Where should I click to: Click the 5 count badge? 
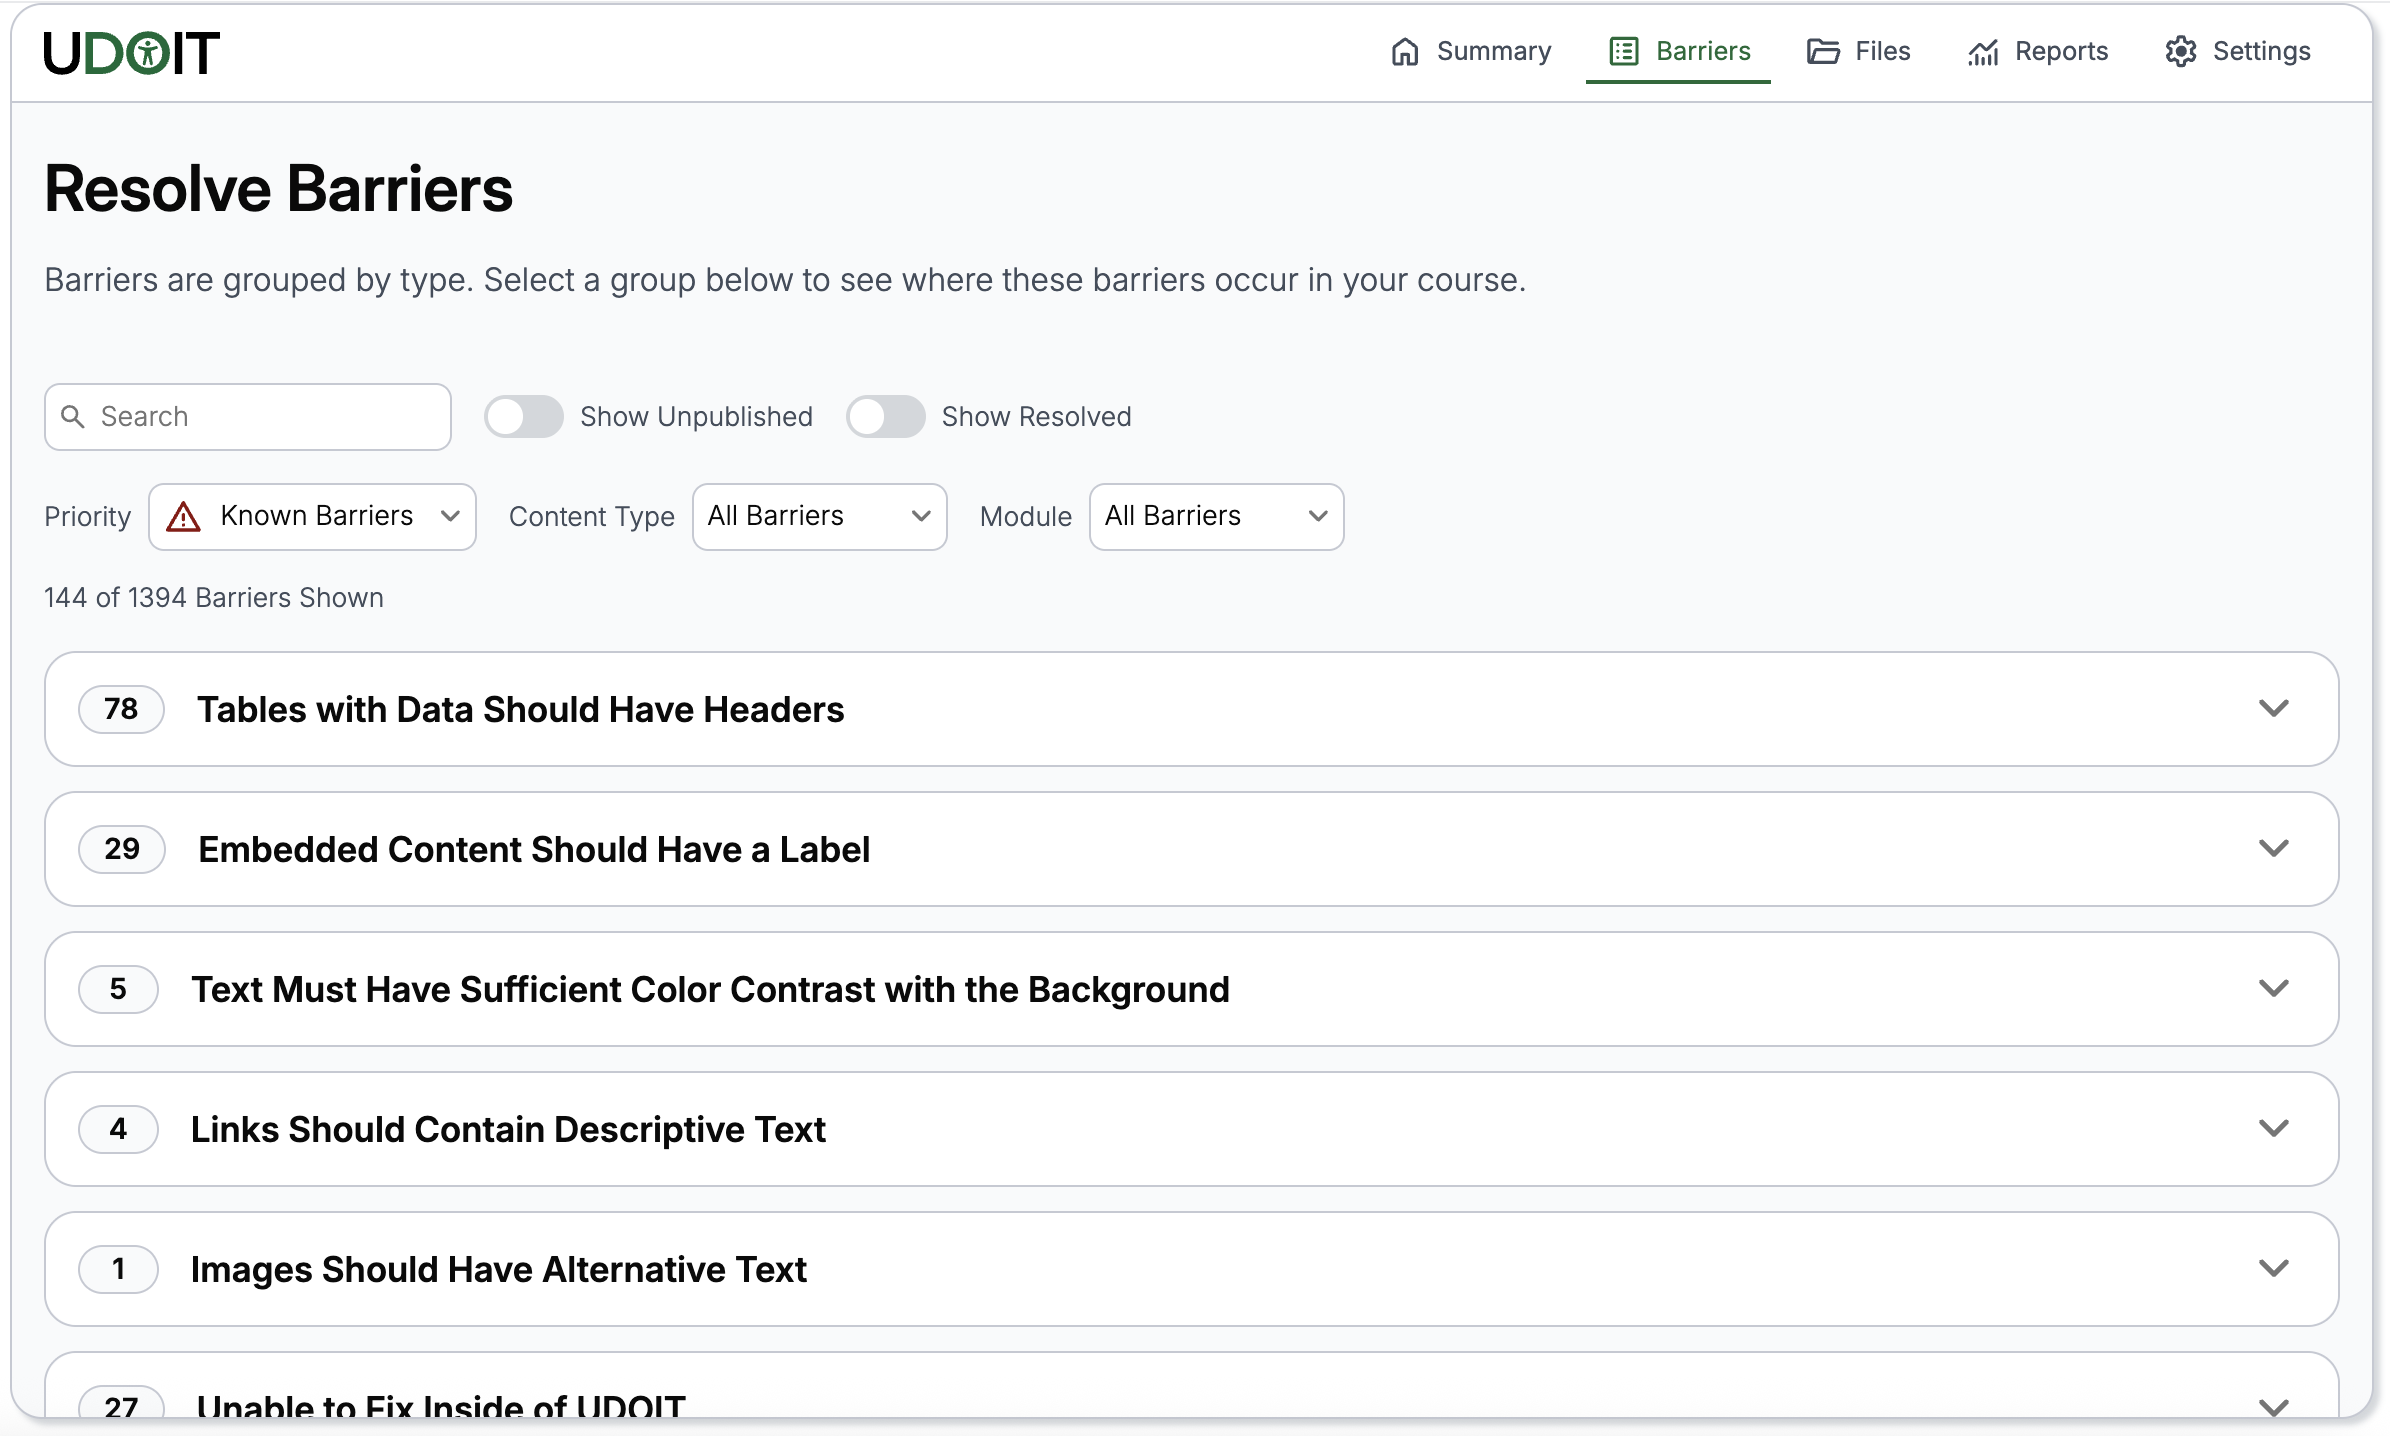tap(118, 989)
